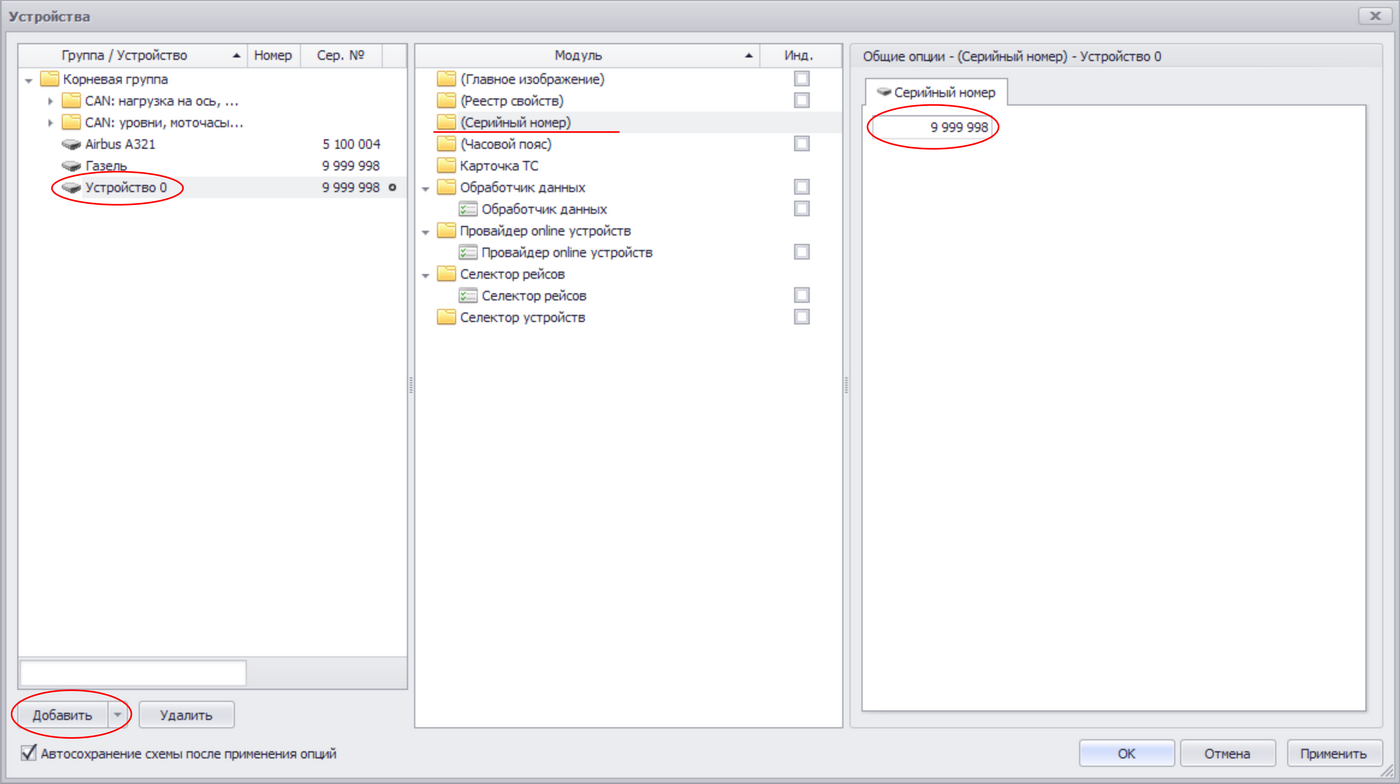Collapse the Селектор рейсов module node
1400x784 pixels.
pyautogui.click(x=425, y=275)
